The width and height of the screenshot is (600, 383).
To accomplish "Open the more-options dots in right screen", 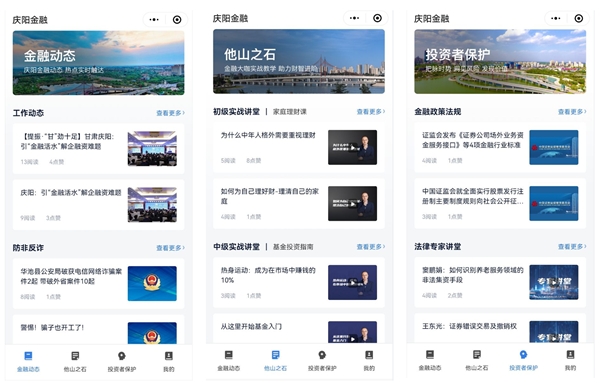I will pos(556,18).
